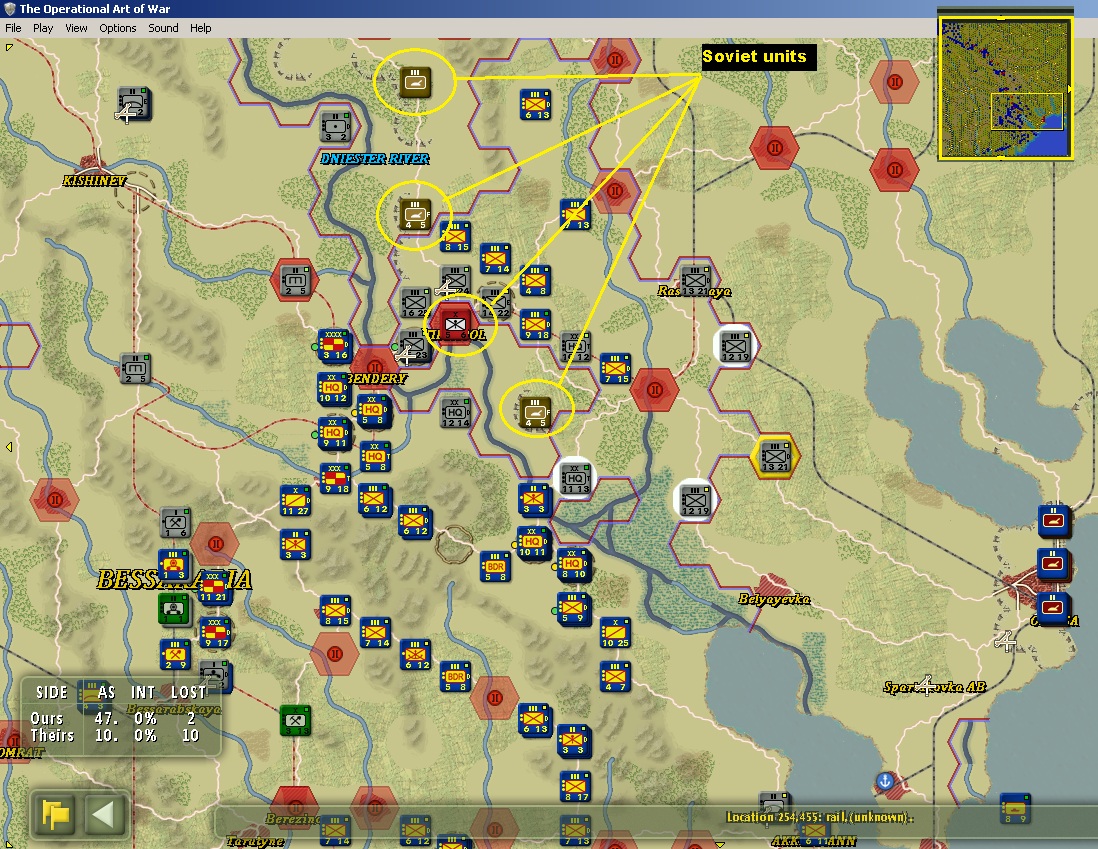Screen dimensions: 1098x849
Task: Open the Play menu
Action: (43, 28)
